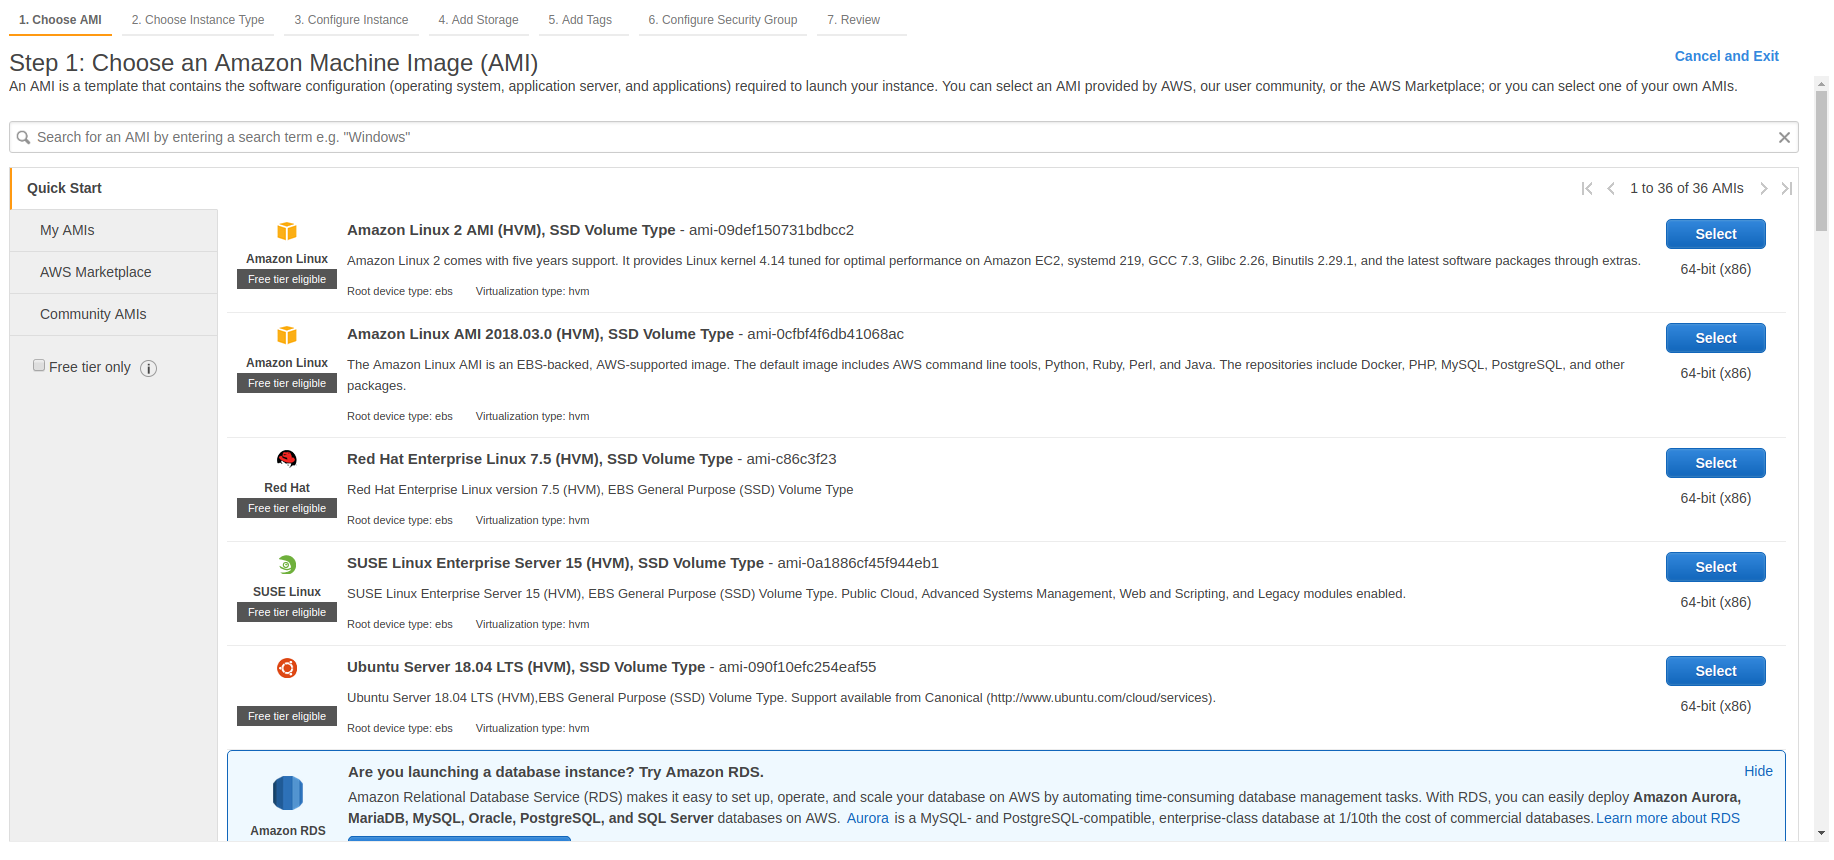Click Free tier eligible badge in Ubuntu row
The width and height of the screenshot is (1834, 860).
coord(287,716)
